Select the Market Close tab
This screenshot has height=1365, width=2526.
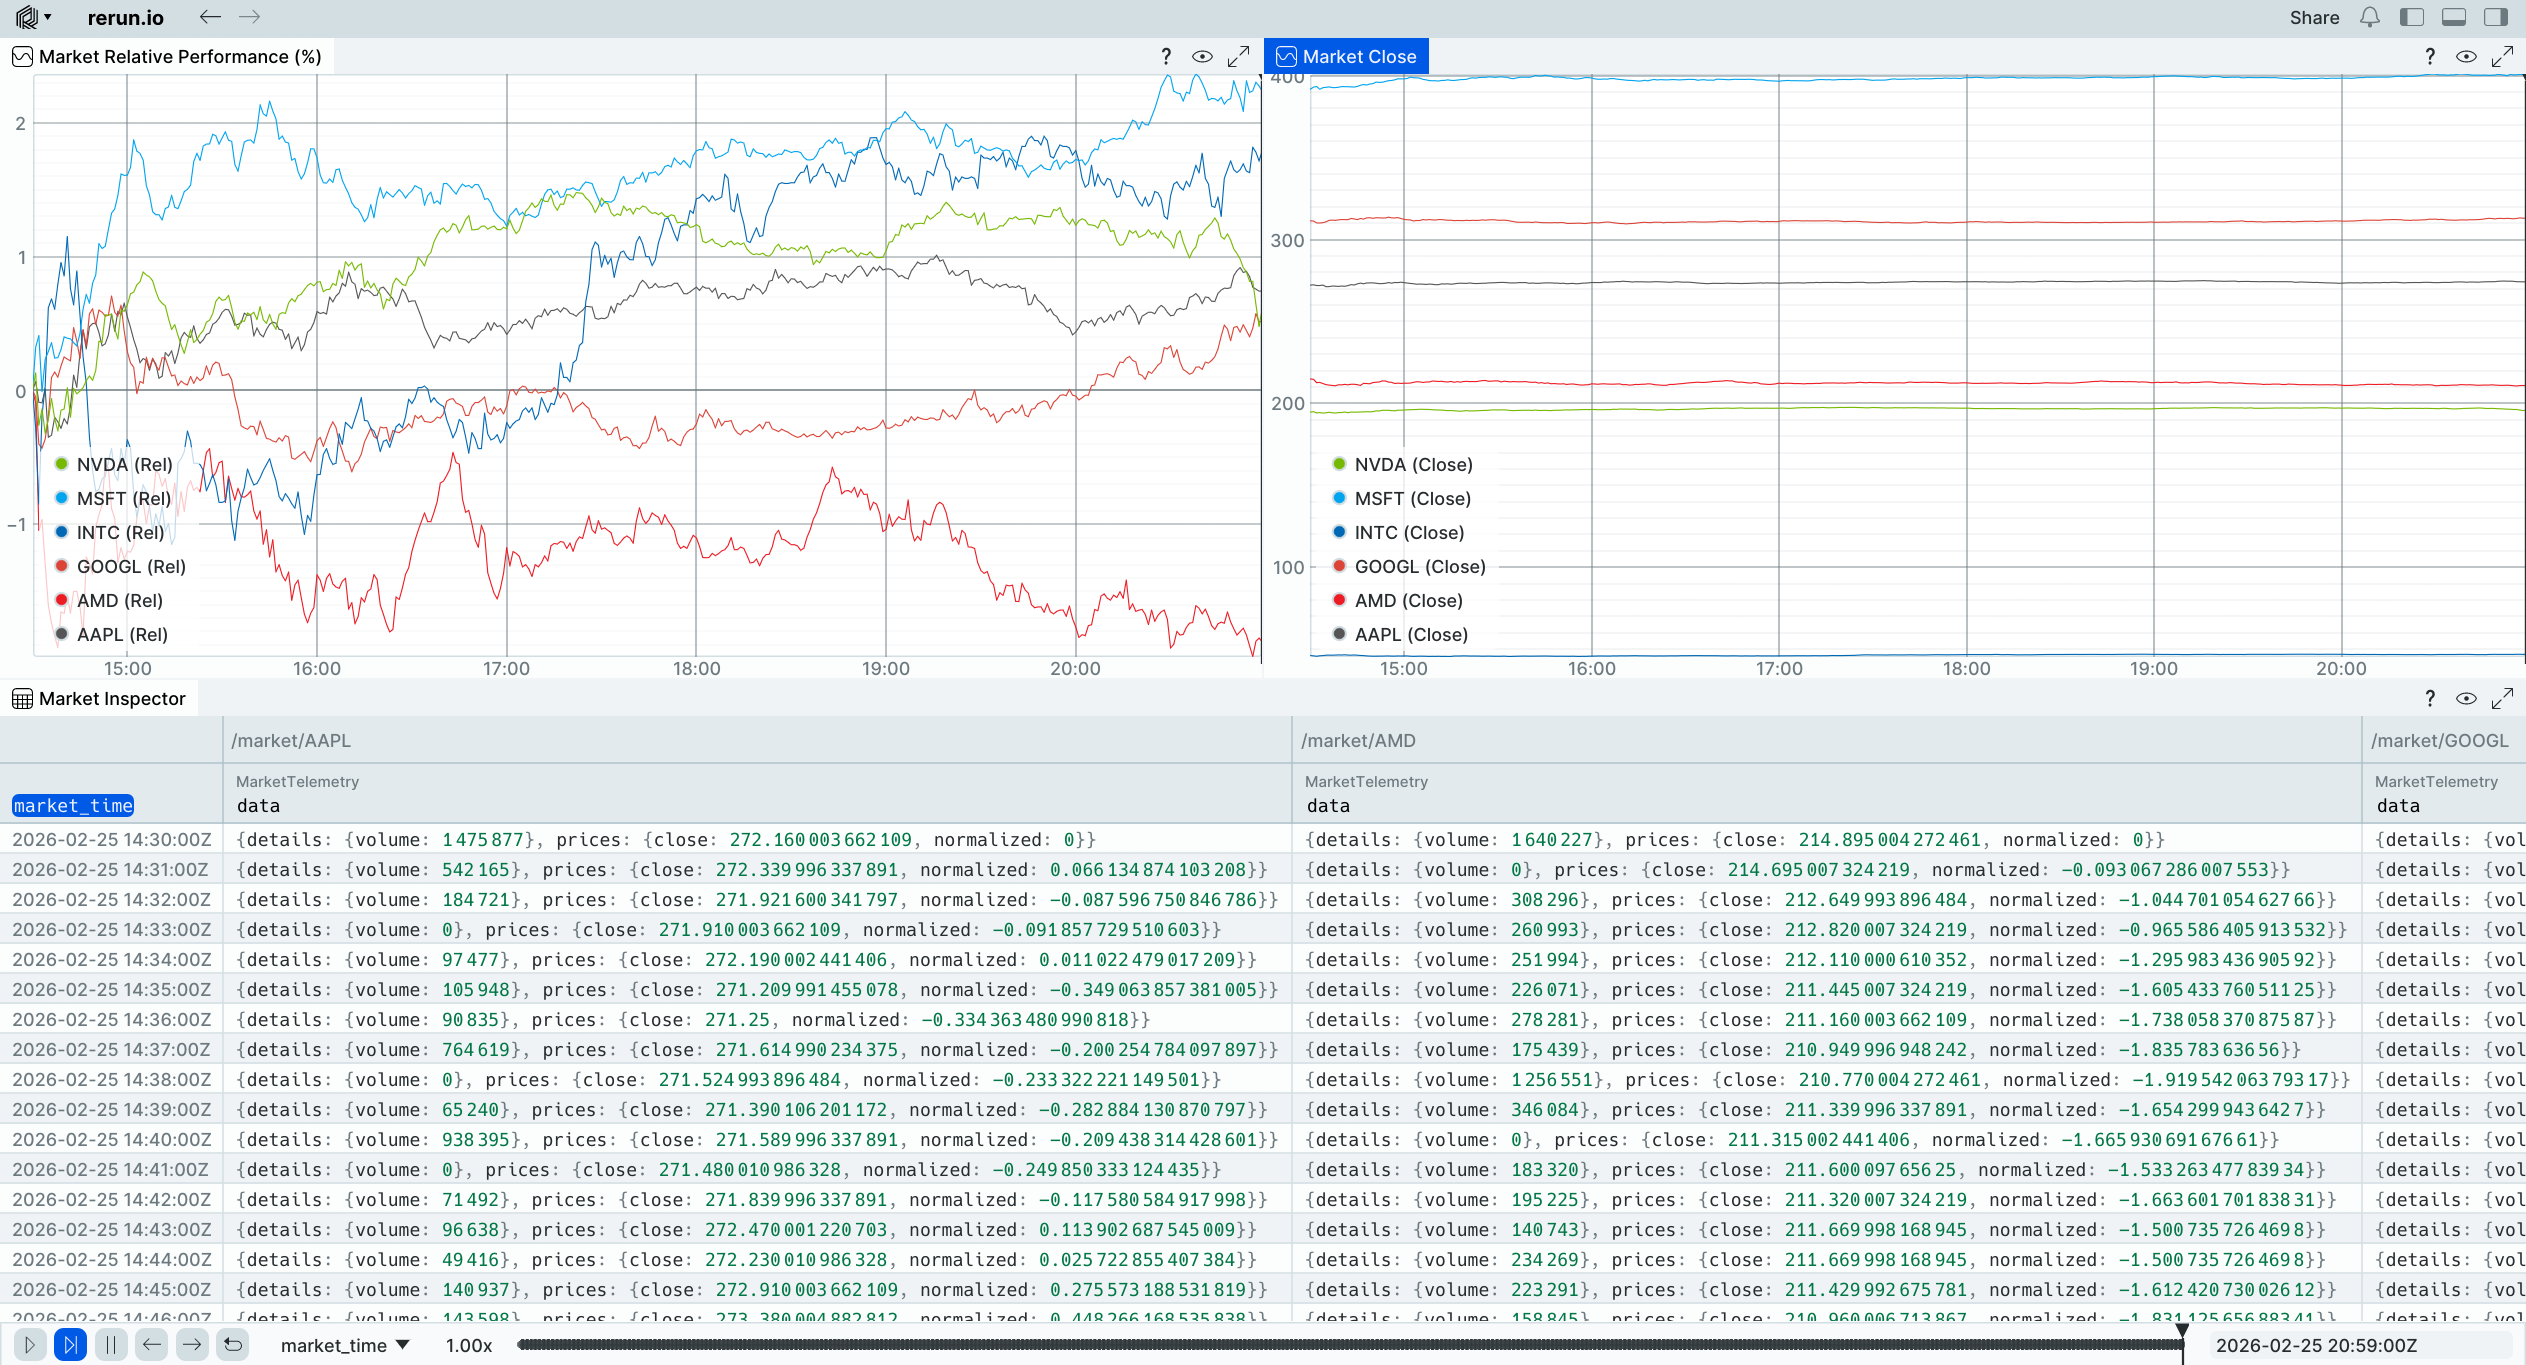[1347, 57]
